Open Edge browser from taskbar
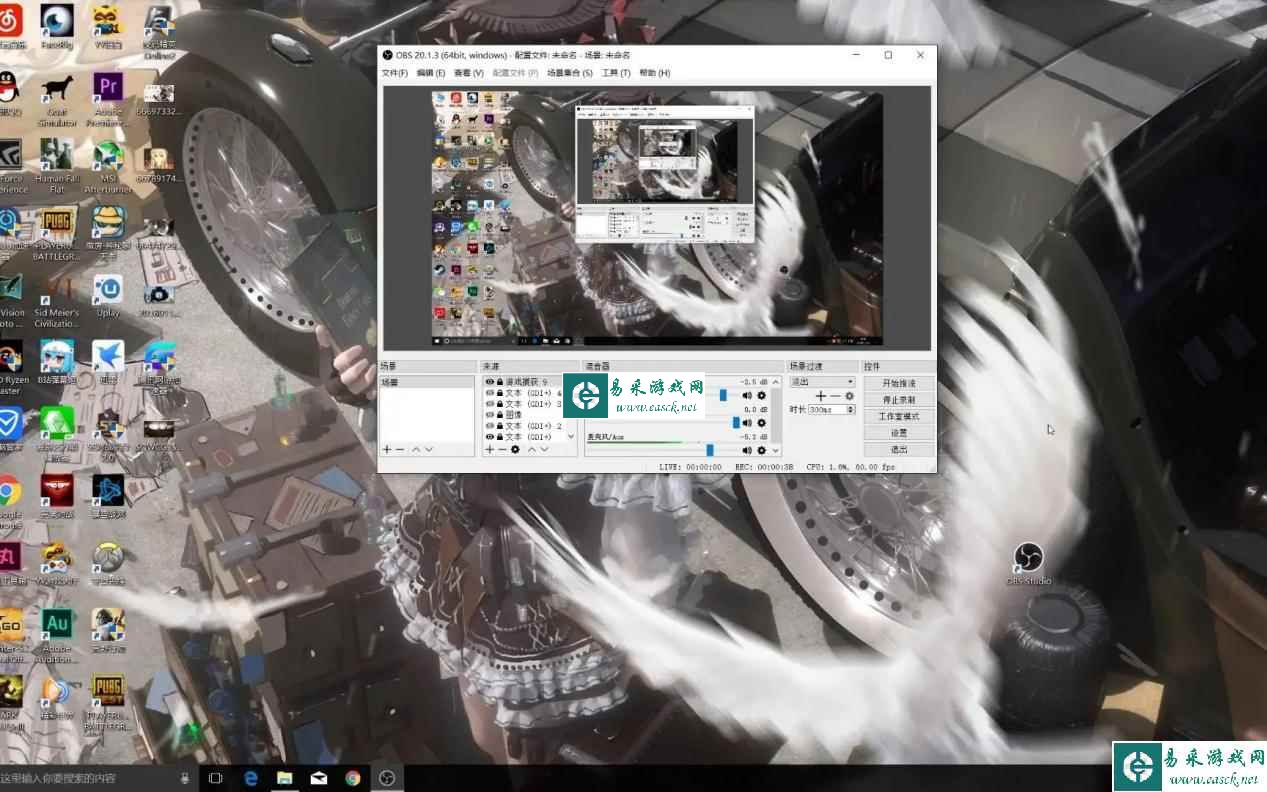Viewport: 1267px width, 792px height. (251, 777)
